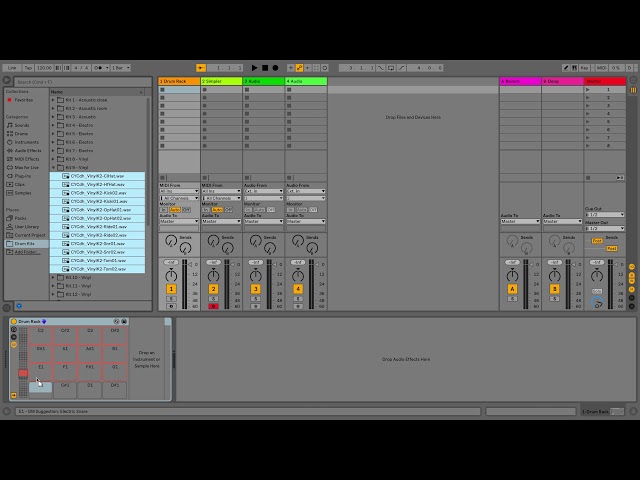Select Drum Kits folder in Places

pyautogui.click(x=24, y=244)
